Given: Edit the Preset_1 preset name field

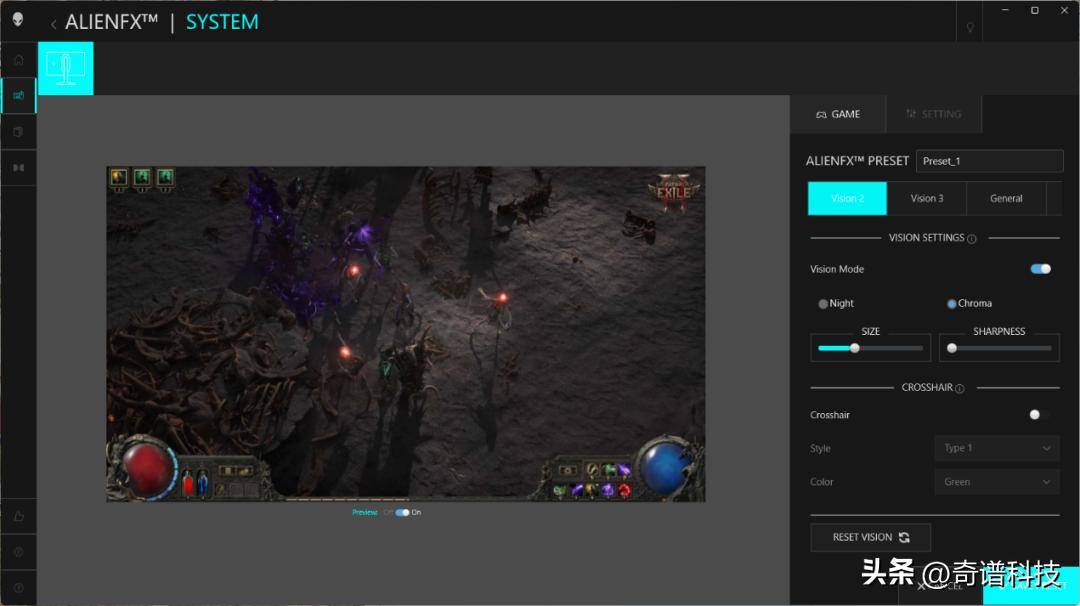Looking at the screenshot, I should coord(989,161).
